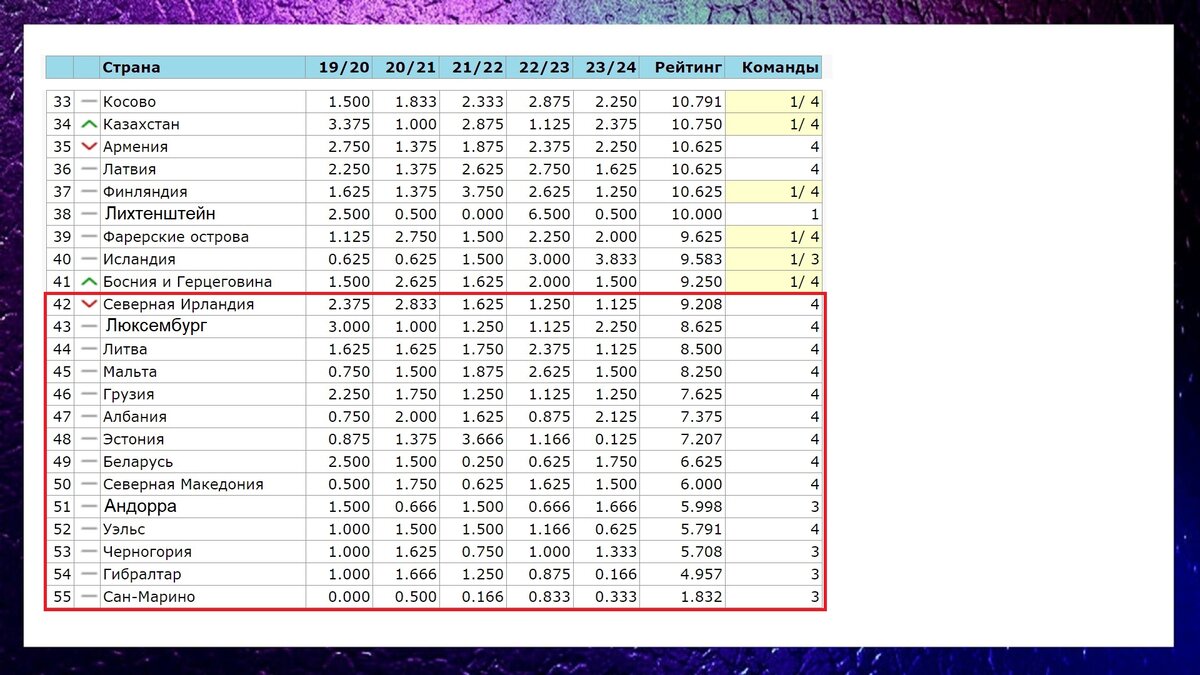Click the country name Латвия
Screen dimensions: 1200x675
click(x=130, y=170)
